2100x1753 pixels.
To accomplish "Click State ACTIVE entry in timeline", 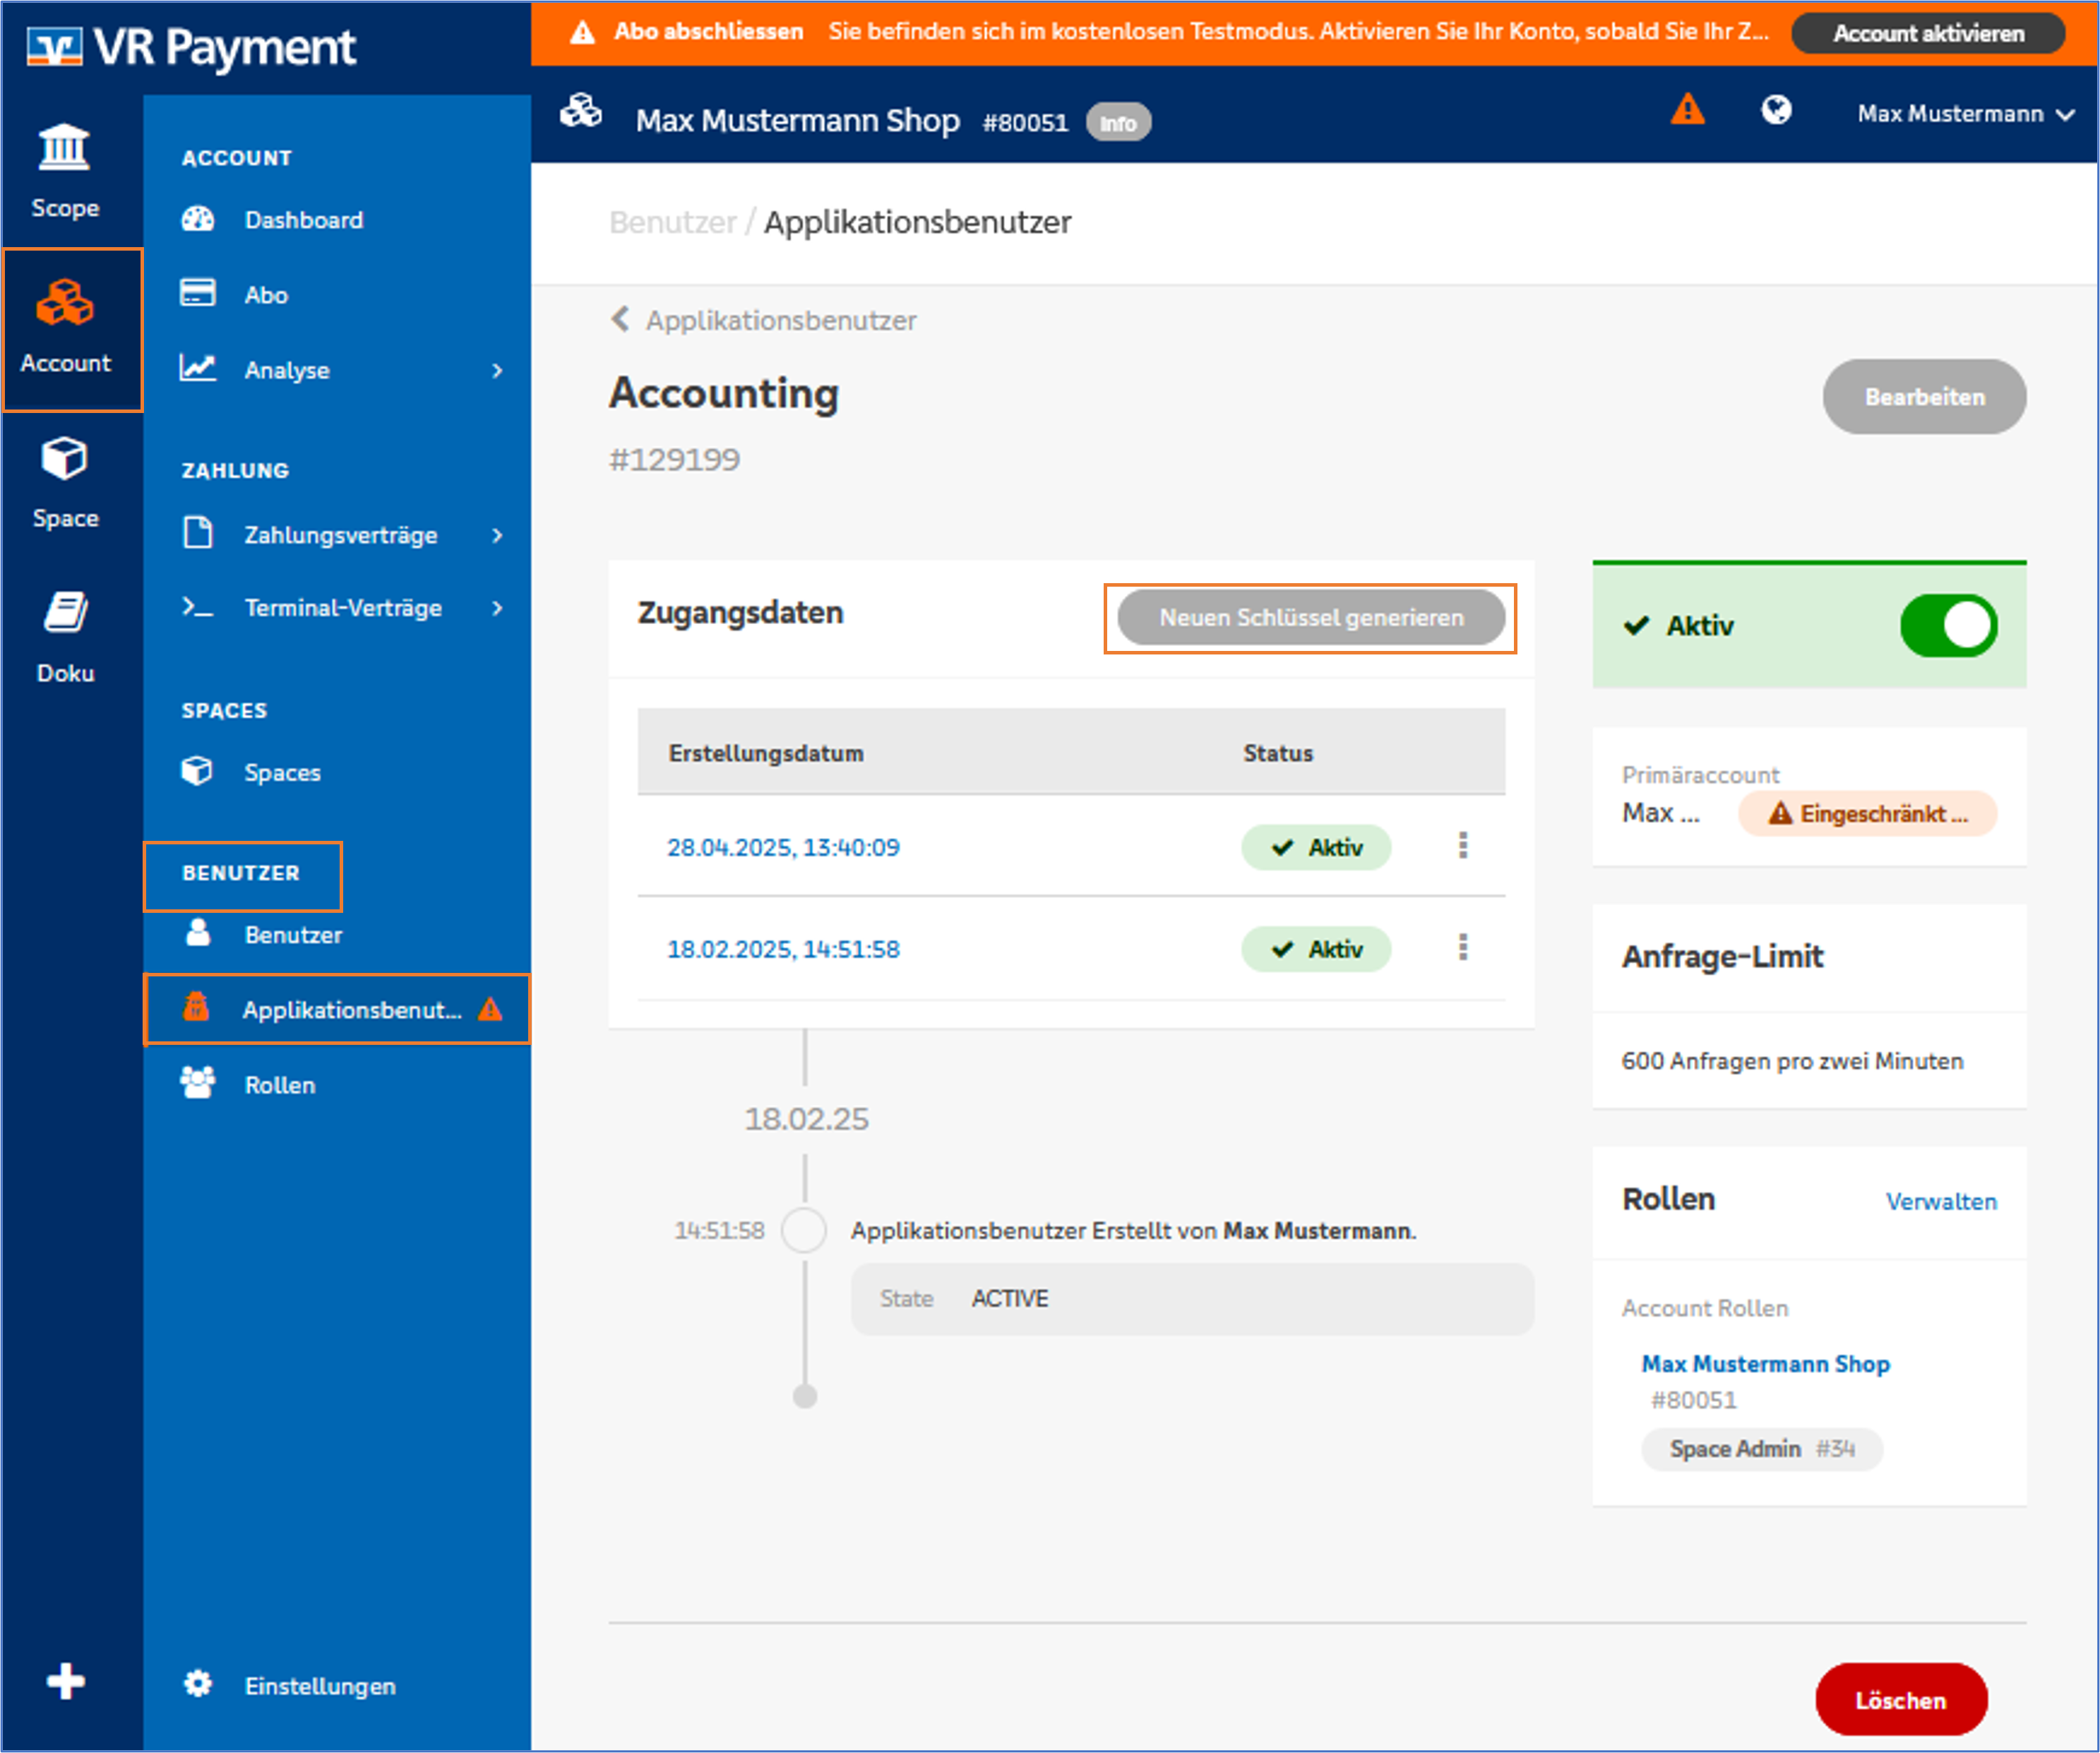I will click(1192, 1299).
